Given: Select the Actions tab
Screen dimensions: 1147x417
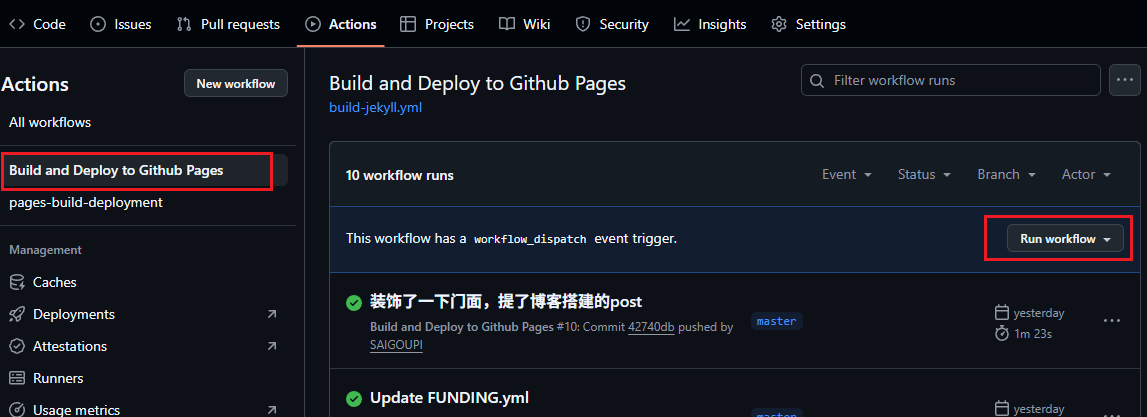Looking at the screenshot, I should click(340, 24).
